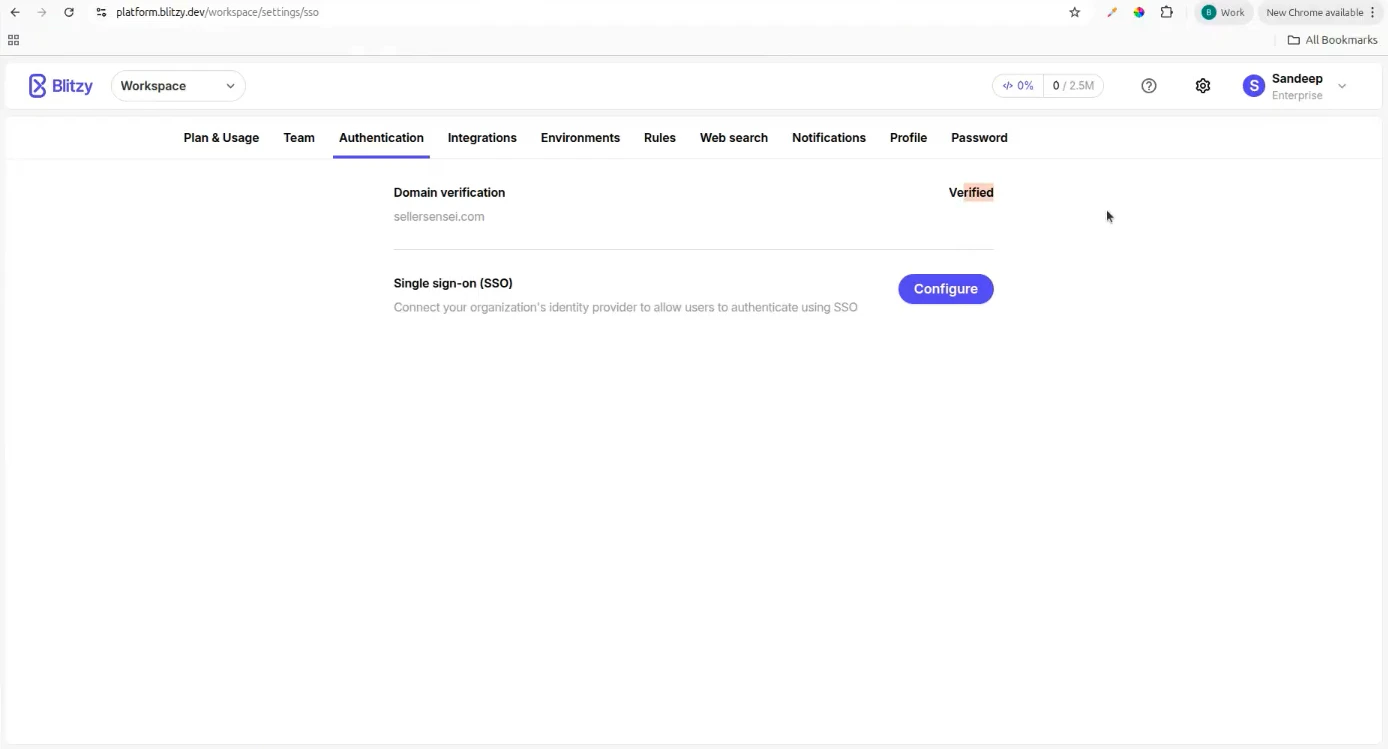Click the SSO identity provider description text
The width and height of the screenshot is (1388, 749).
pyautogui.click(x=625, y=307)
